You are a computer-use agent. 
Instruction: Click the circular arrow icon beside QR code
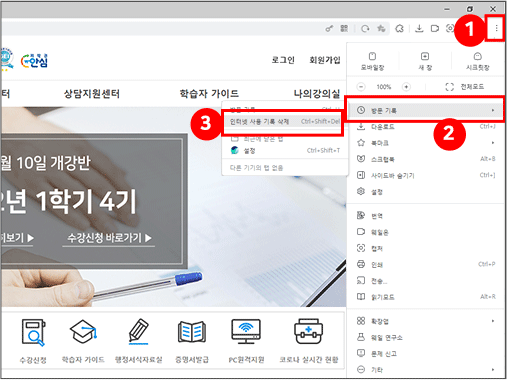(x=365, y=29)
